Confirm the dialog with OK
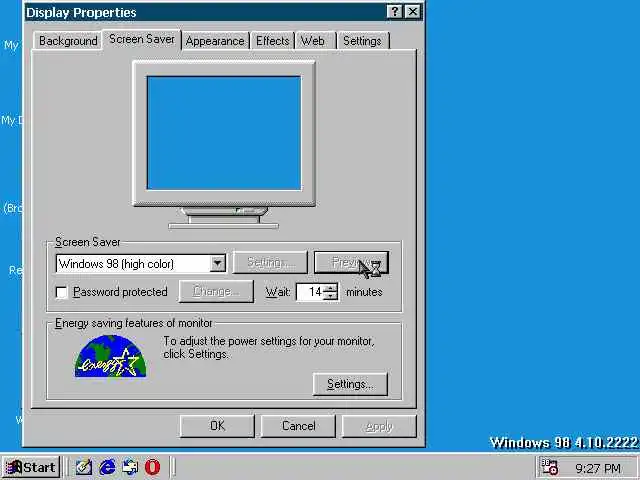This screenshot has width=640, height=480. pyautogui.click(x=217, y=426)
